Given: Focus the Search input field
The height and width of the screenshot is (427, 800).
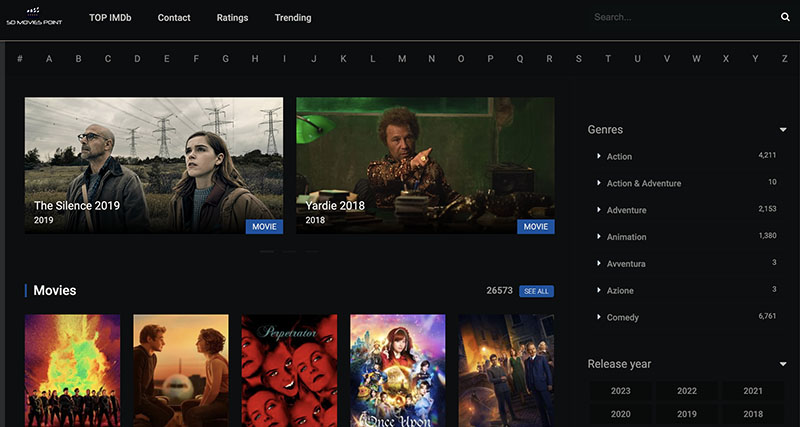Looking at the screenshot, I should click(681, 17).
